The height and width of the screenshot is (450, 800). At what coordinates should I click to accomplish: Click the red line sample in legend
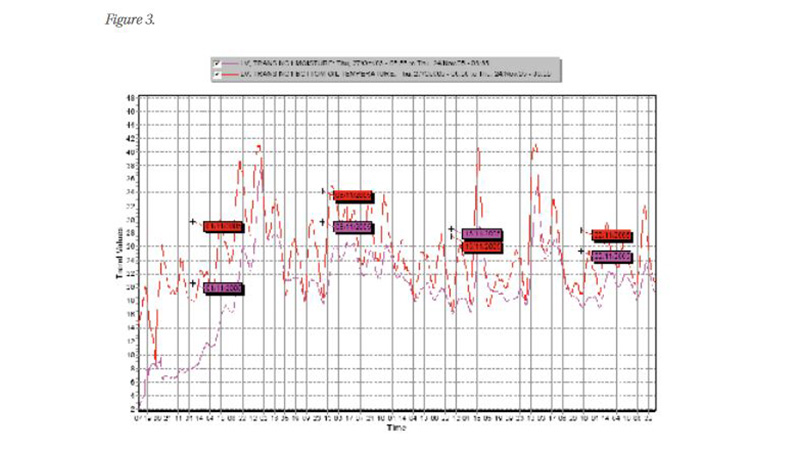(x=230, y=73)
